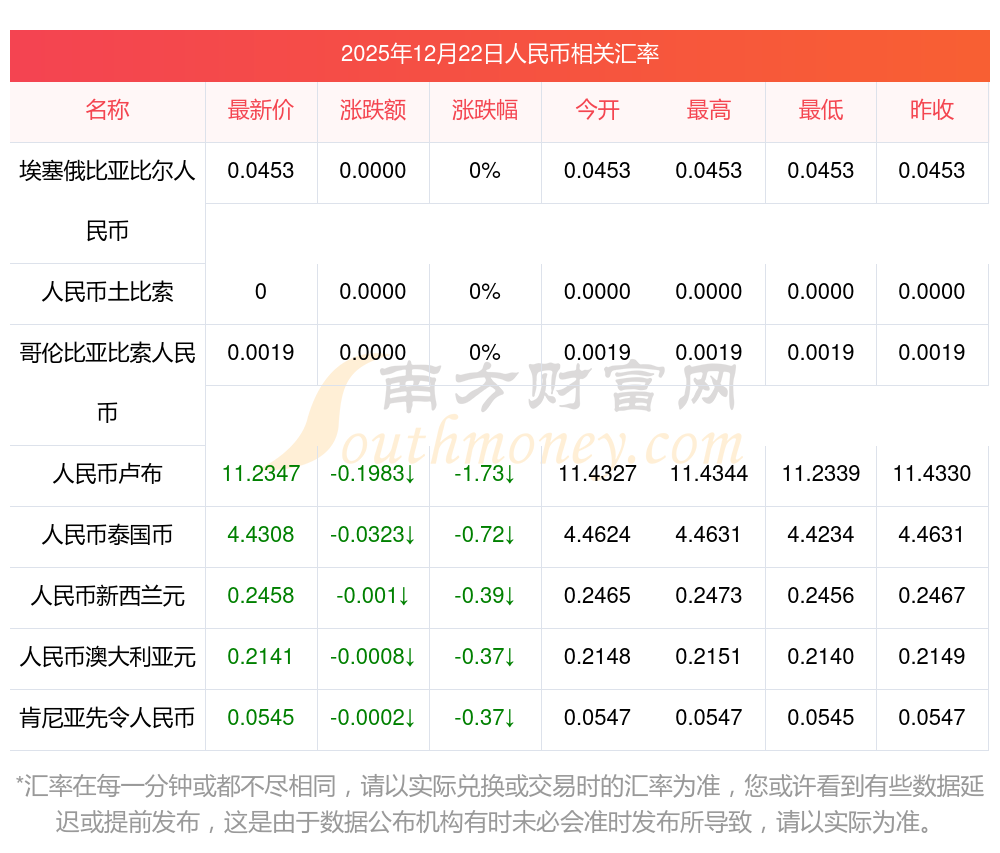Click the 肯尼亚先令人民币 row name

pyautogui.click(x=107, y=718)
